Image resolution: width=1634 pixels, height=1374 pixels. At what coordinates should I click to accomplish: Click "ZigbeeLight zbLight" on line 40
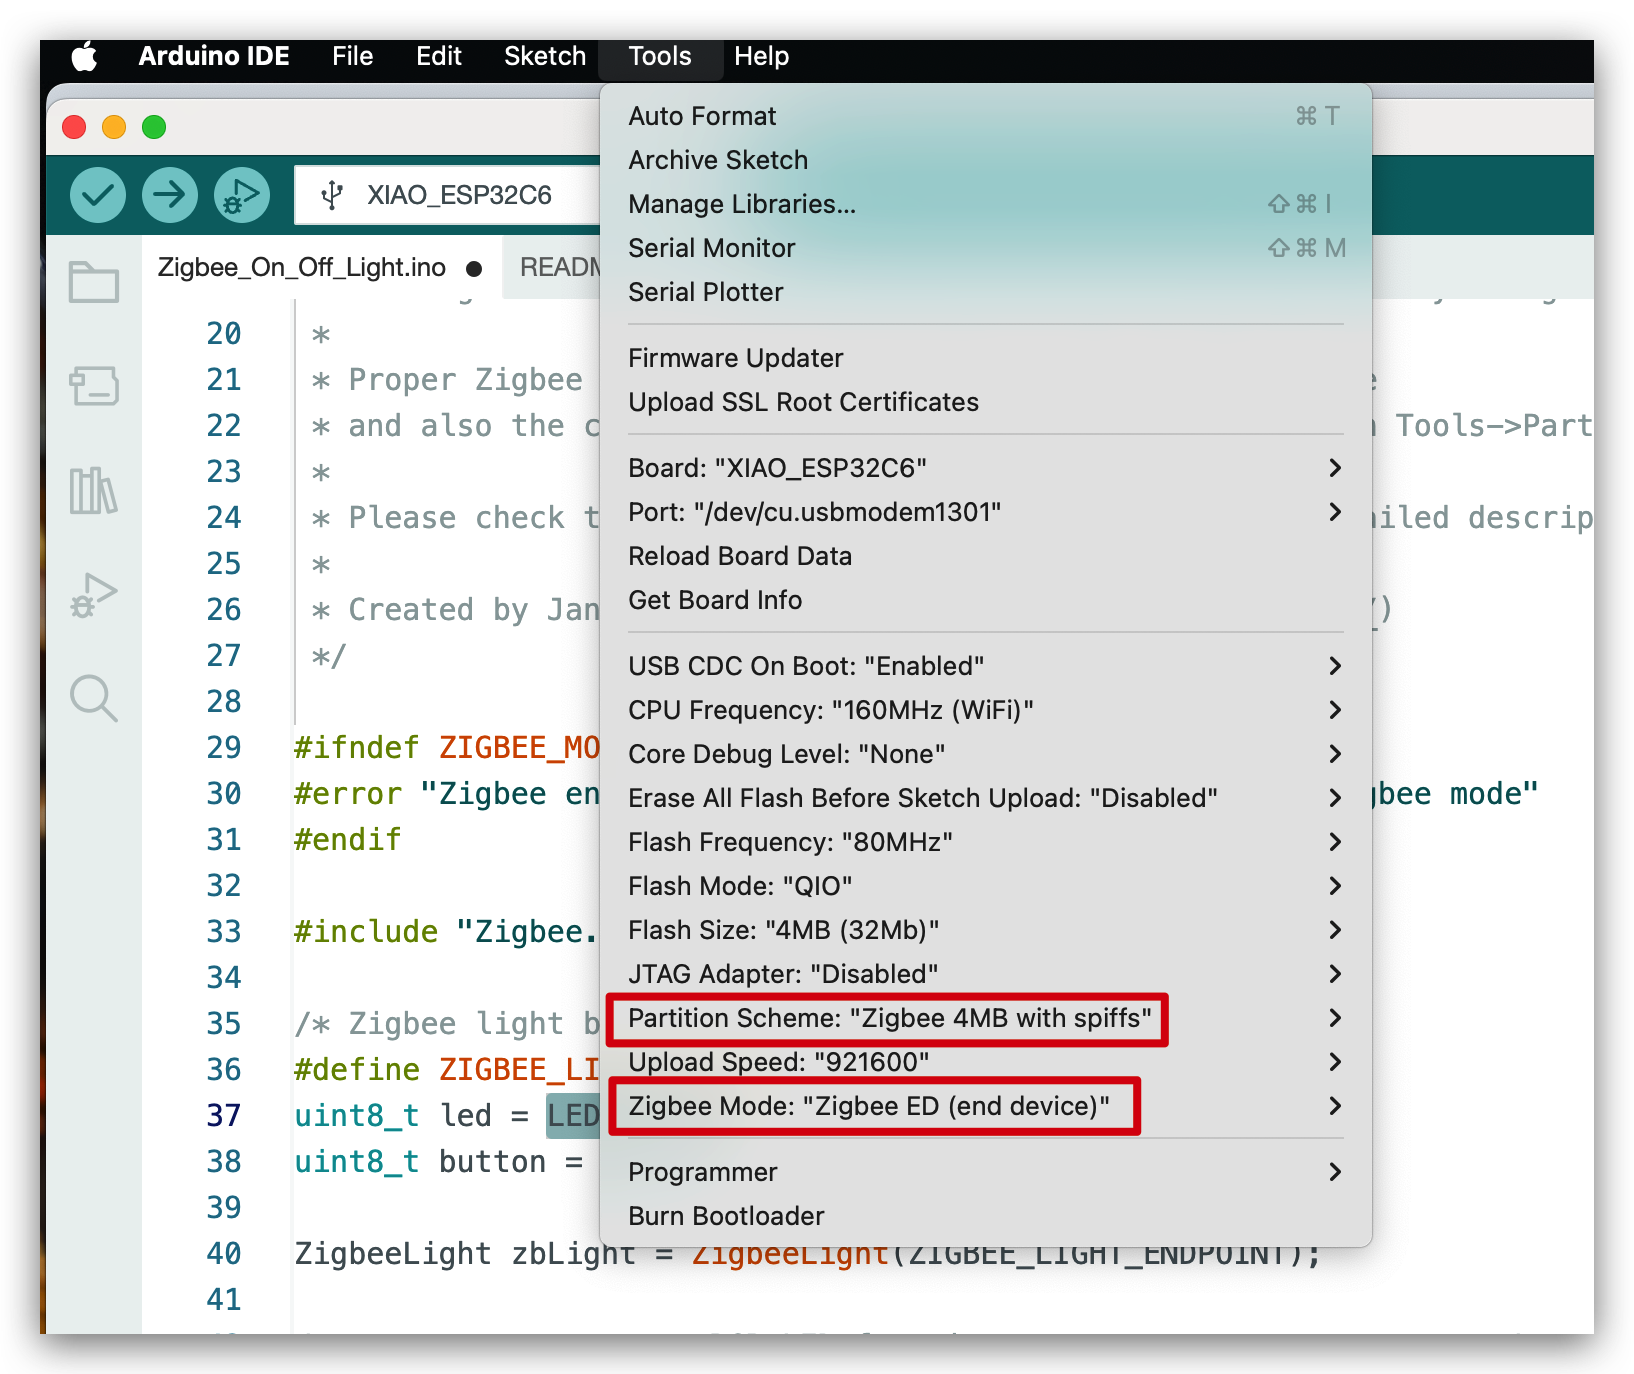[x=465, y=1253]
